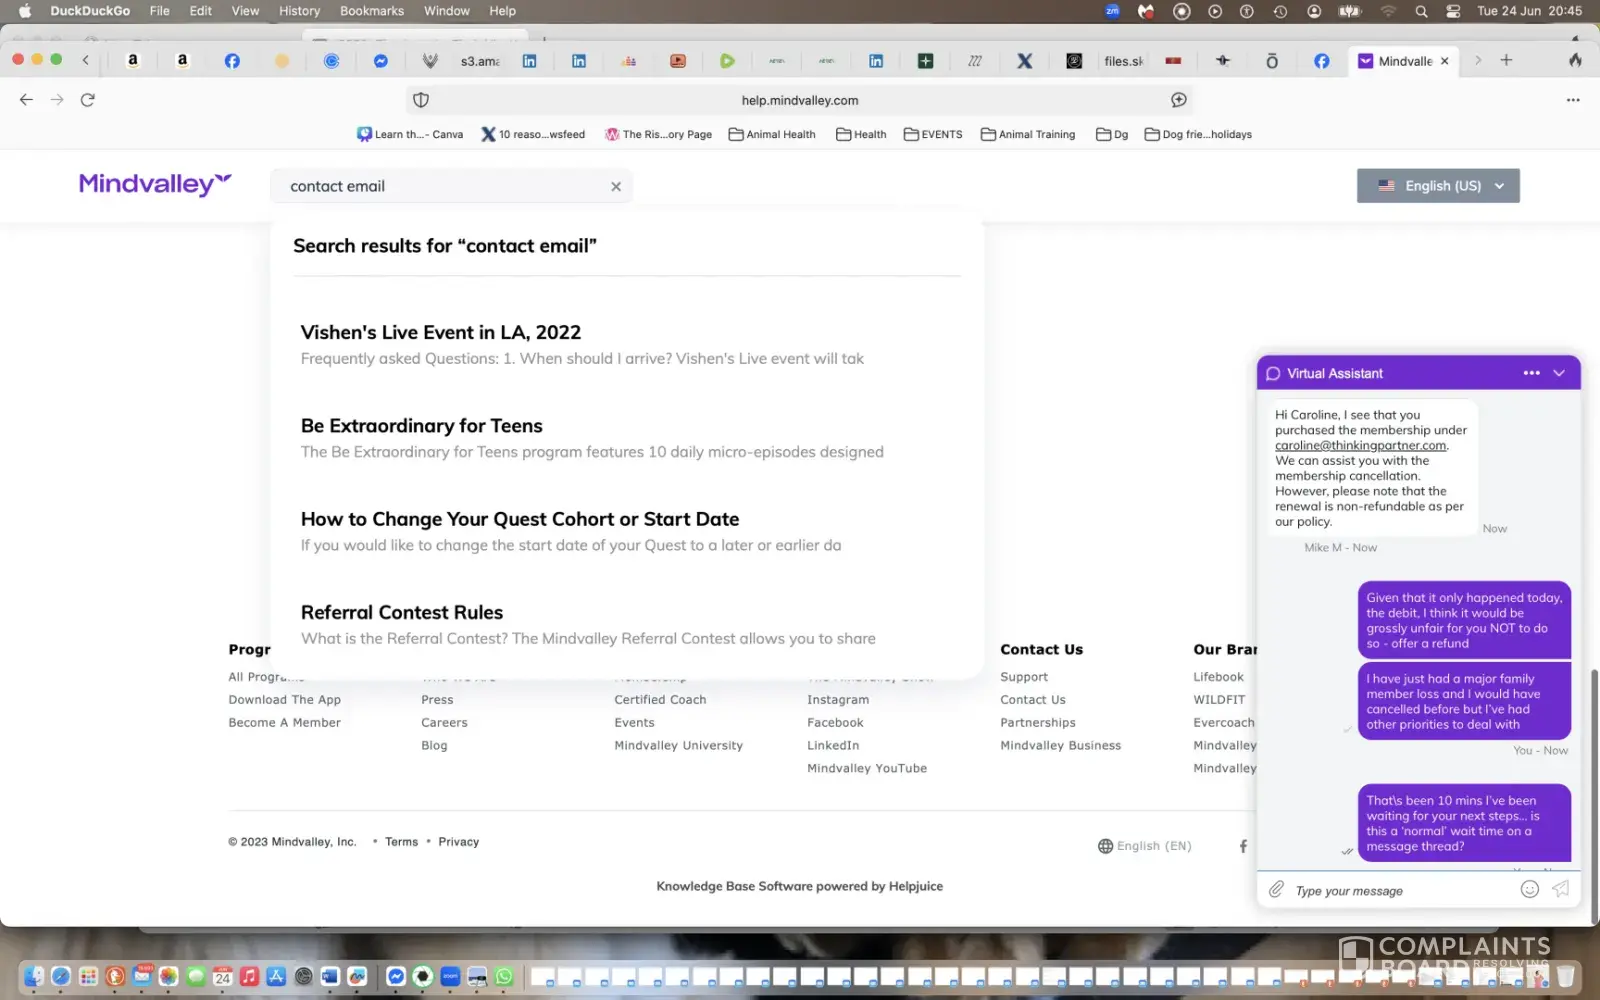The width and height of the screenshot is (1600, 1000).
Task: Click the privacy shield icon in address bar
Action: [421, 100]
